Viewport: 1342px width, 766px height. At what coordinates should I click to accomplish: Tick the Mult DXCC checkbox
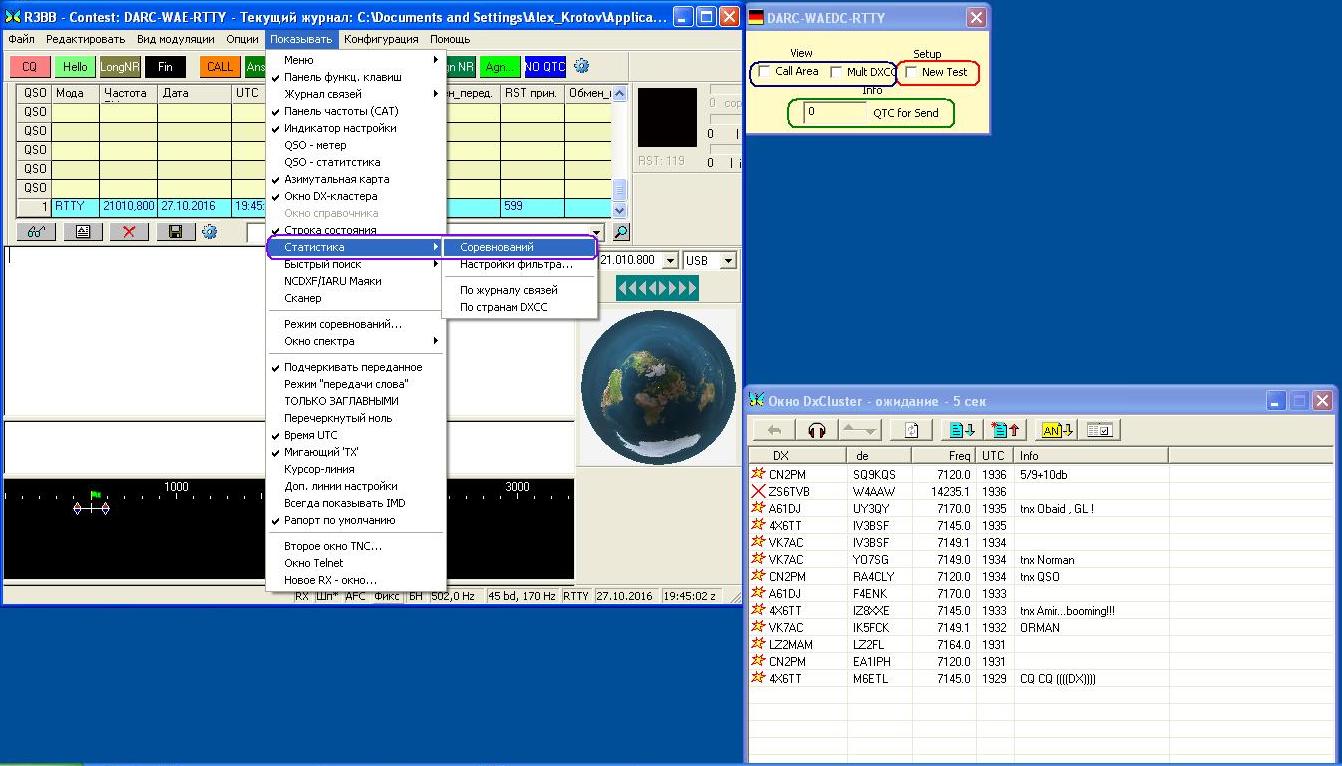point(836,72)
